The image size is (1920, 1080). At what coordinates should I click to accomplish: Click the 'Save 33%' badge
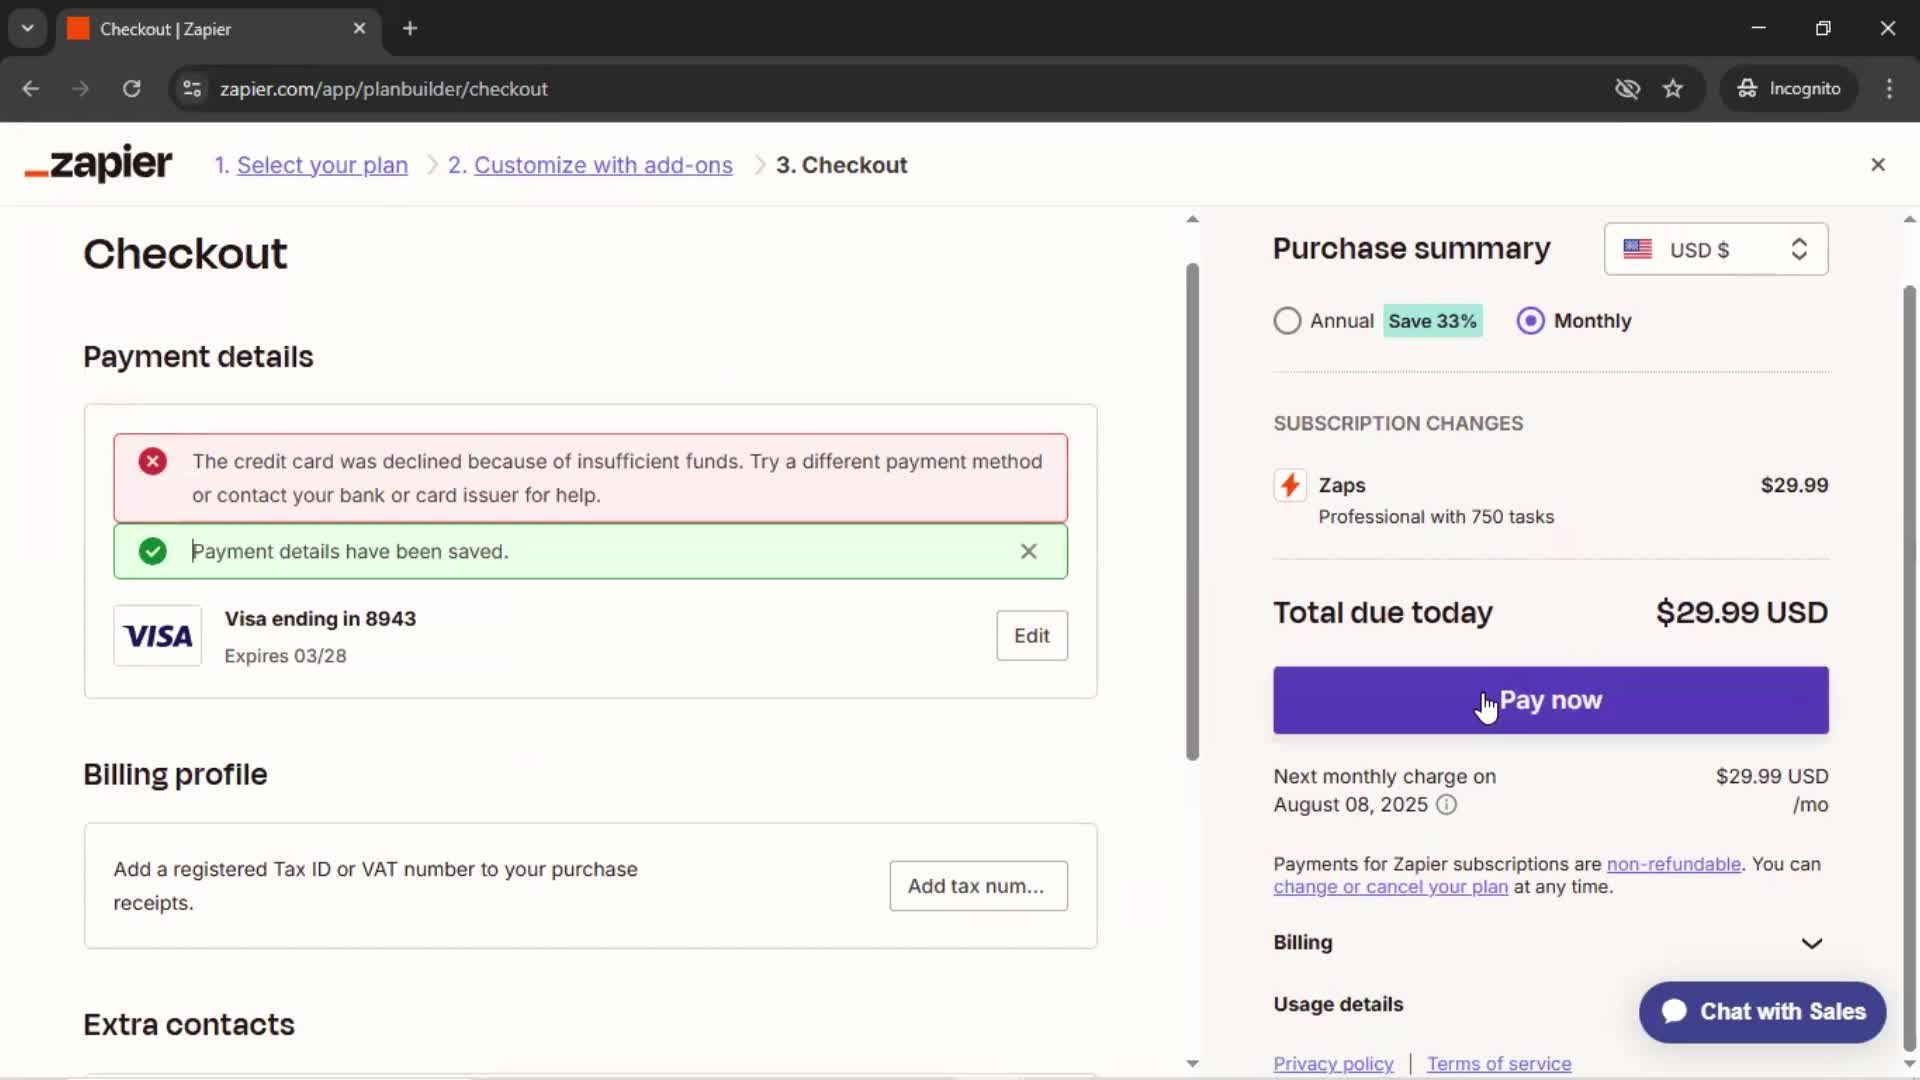tap(1432, 321)
